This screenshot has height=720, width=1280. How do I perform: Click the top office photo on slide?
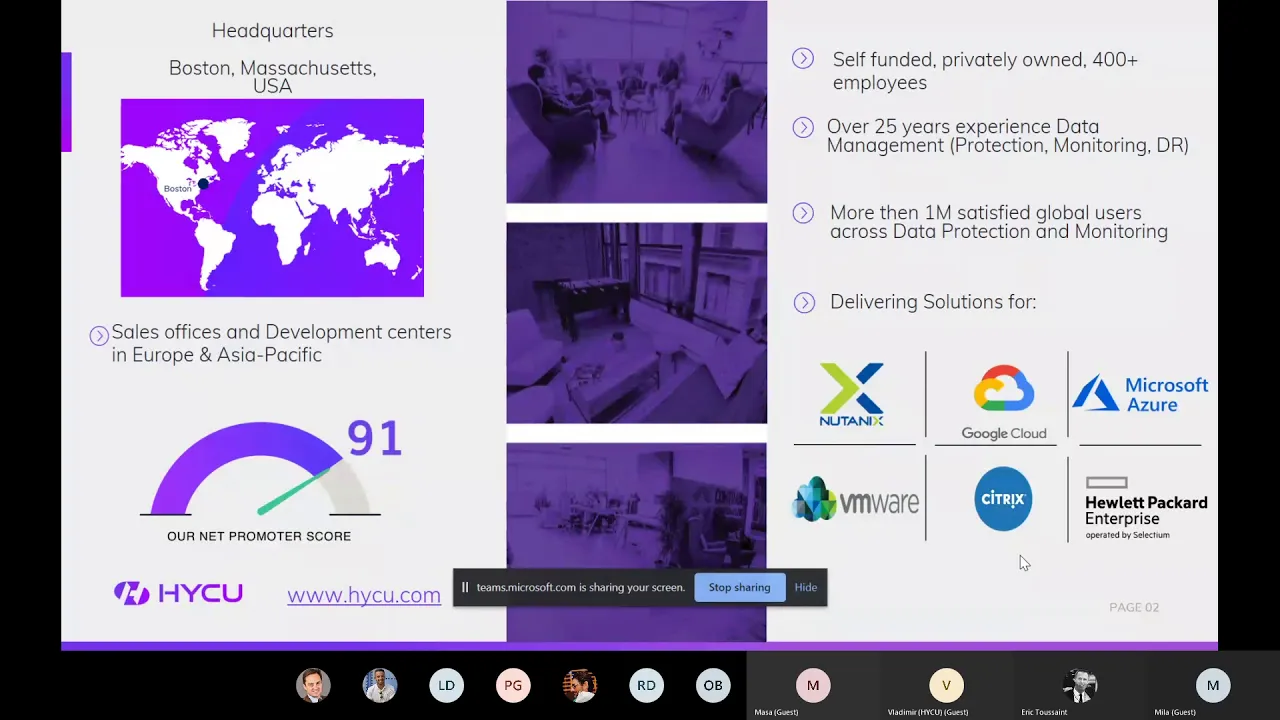636,102
